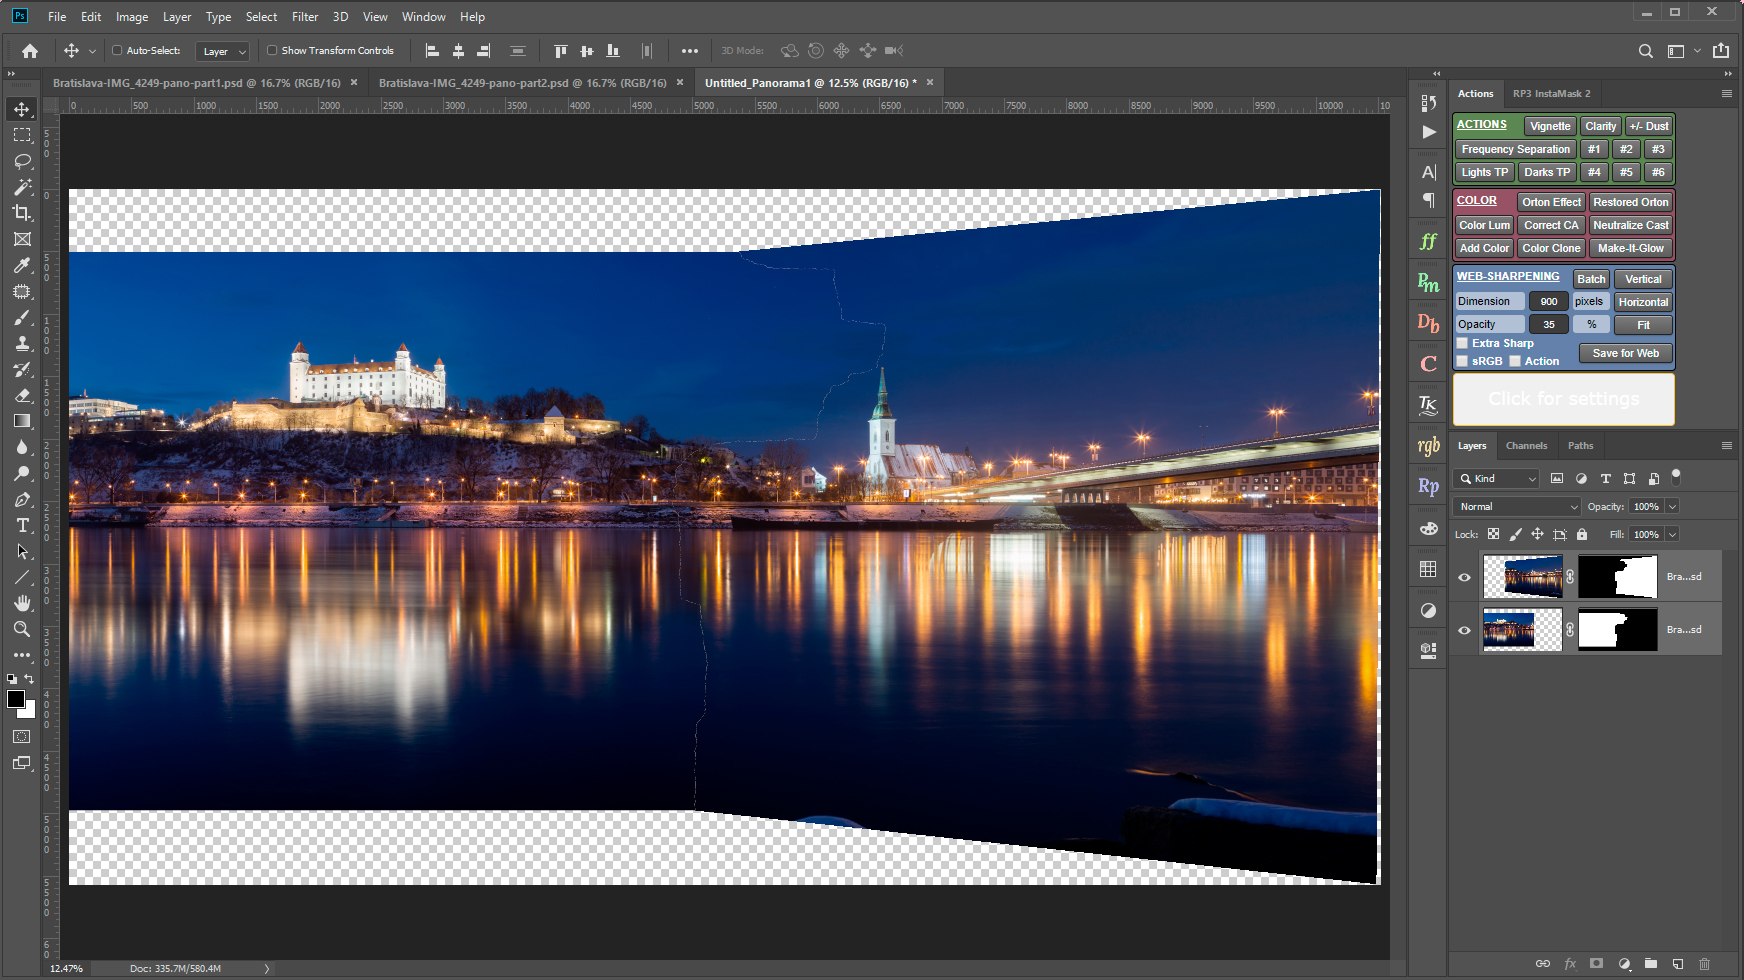Screen dimensions: 1744x980
Task: Click the Save for Web button
Action: pyautogui.click(x=1626, y=353)
